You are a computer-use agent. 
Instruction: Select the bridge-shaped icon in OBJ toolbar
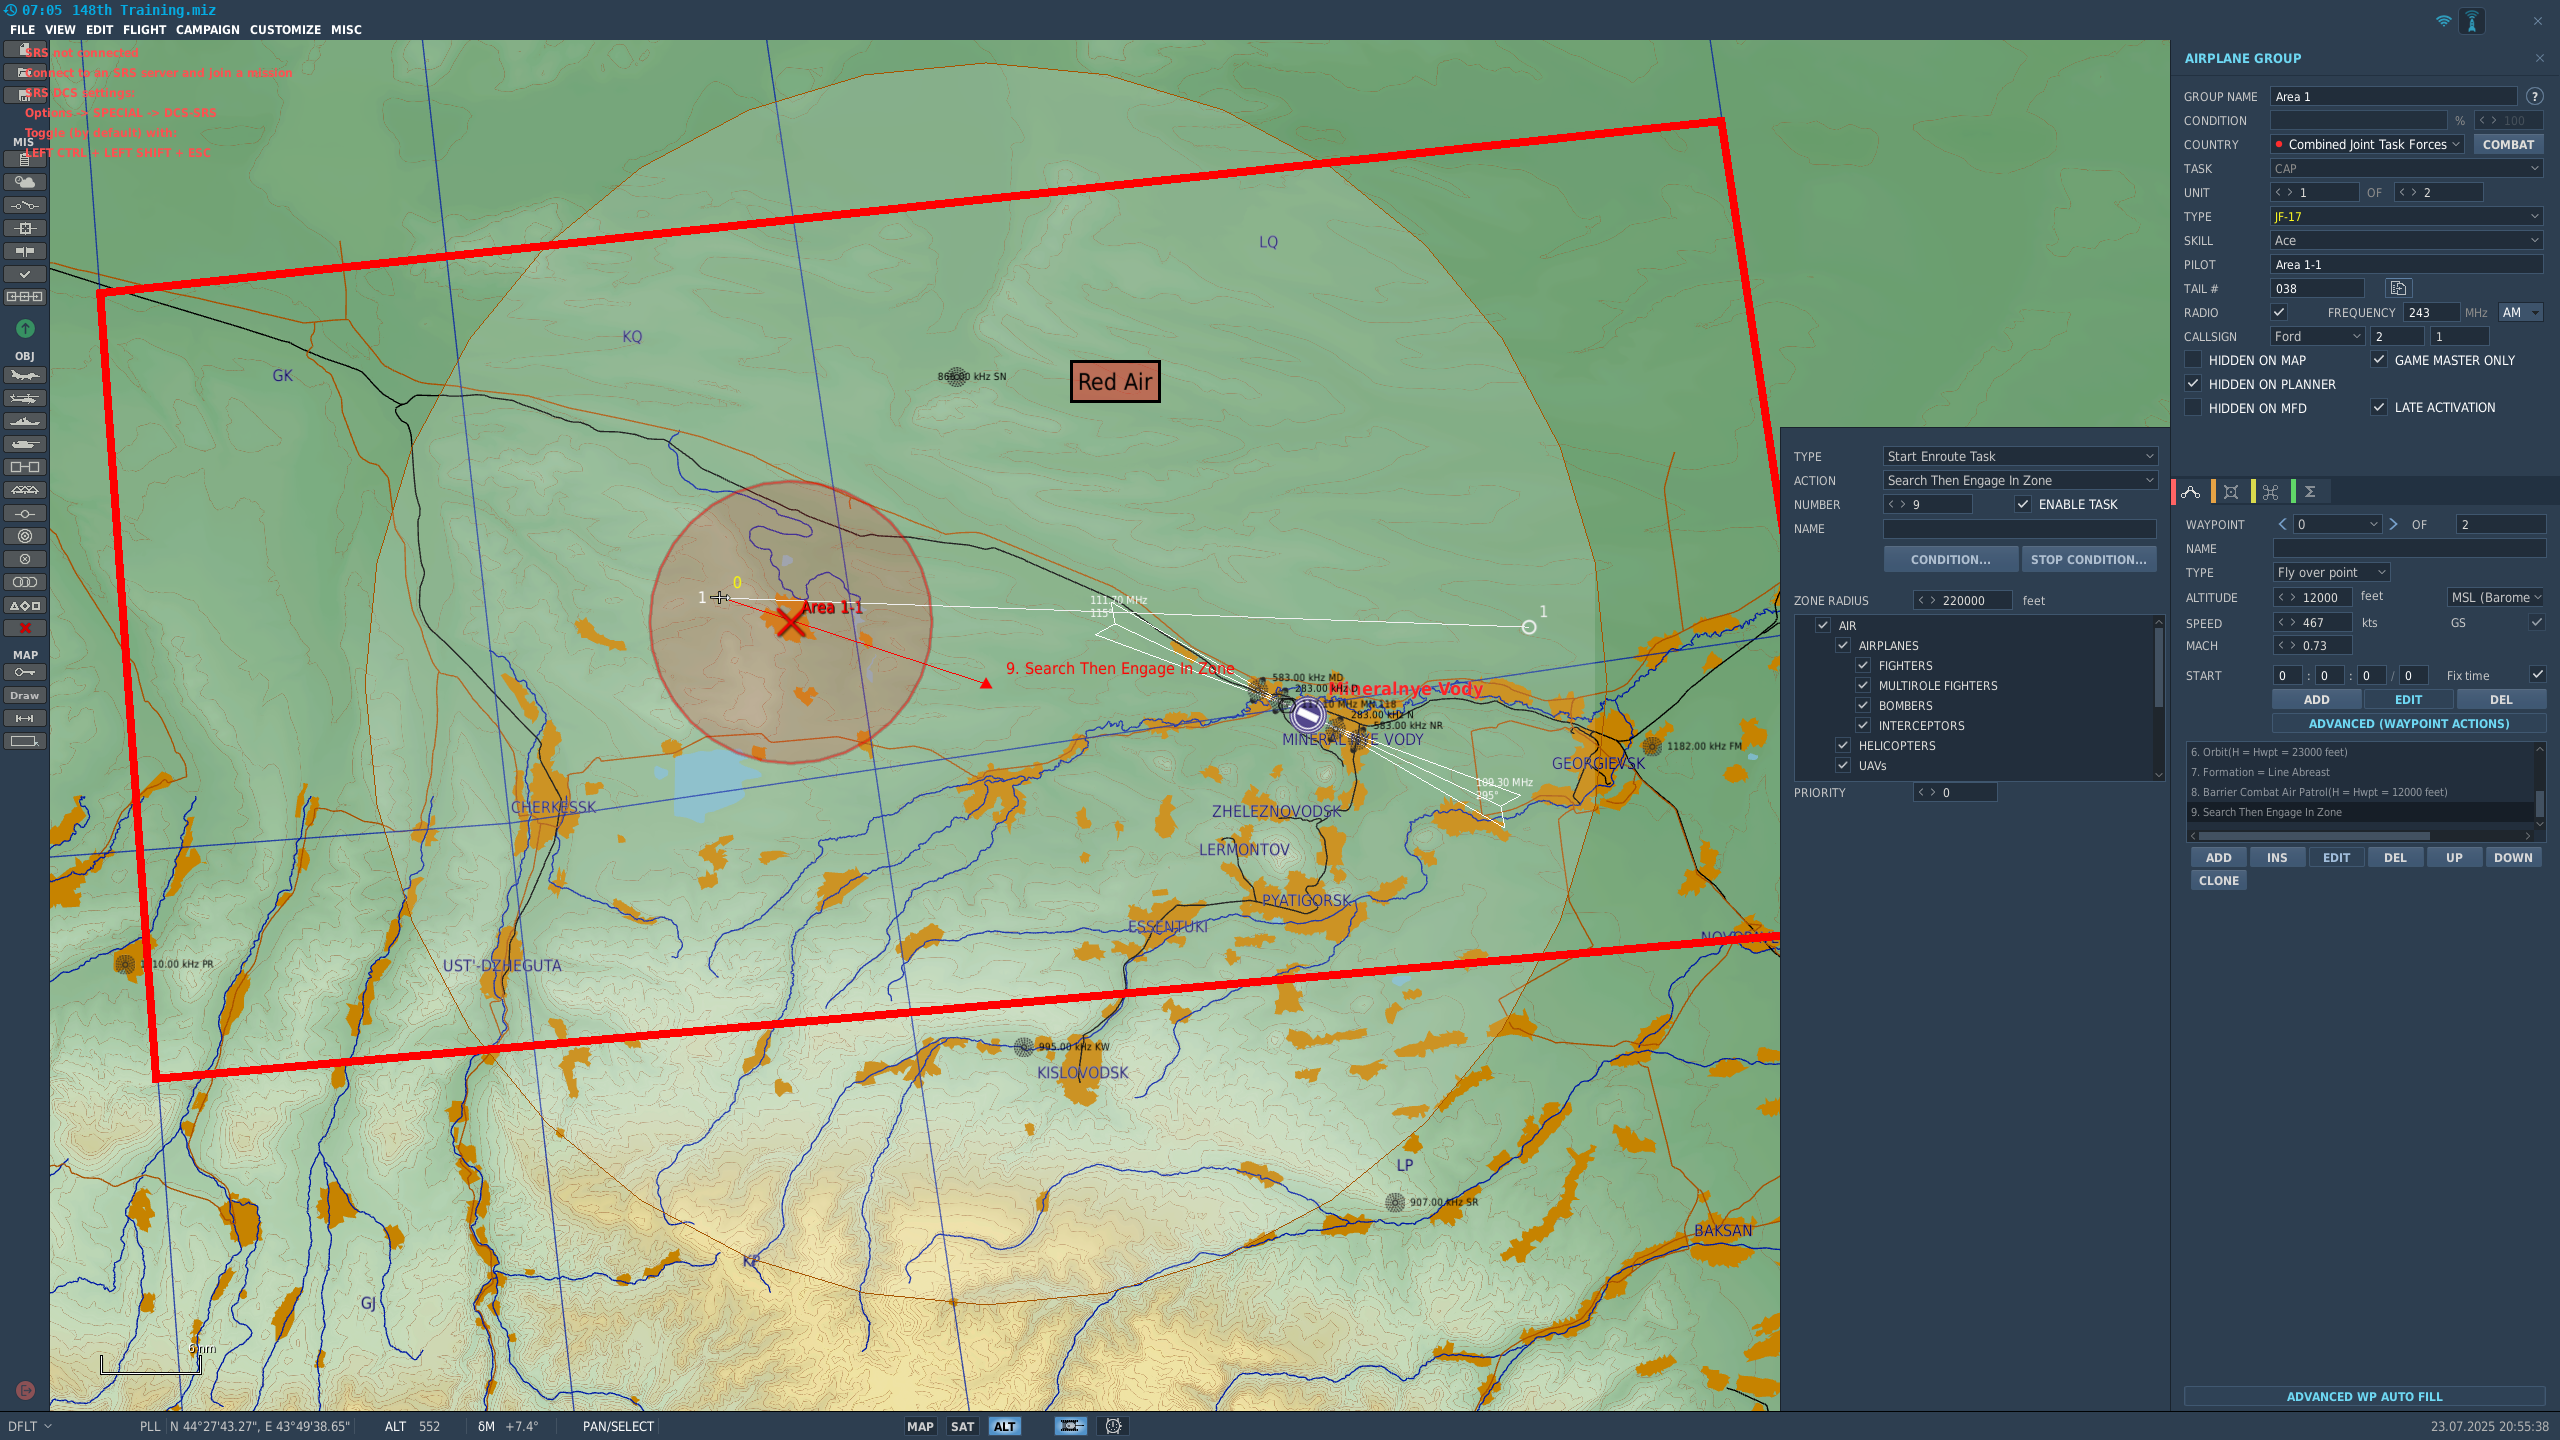(x=25, y=490)
